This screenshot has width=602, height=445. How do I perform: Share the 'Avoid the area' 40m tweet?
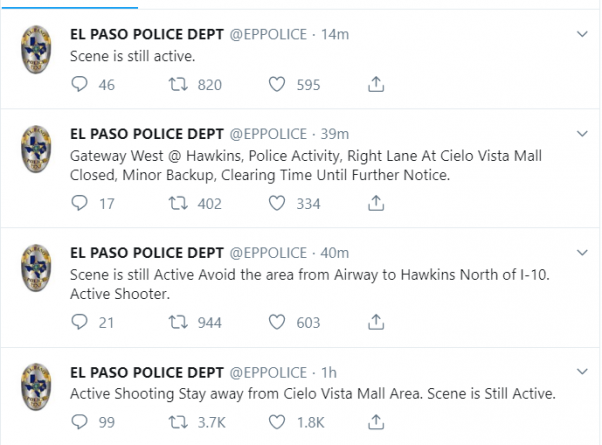(x=376, y=322)
